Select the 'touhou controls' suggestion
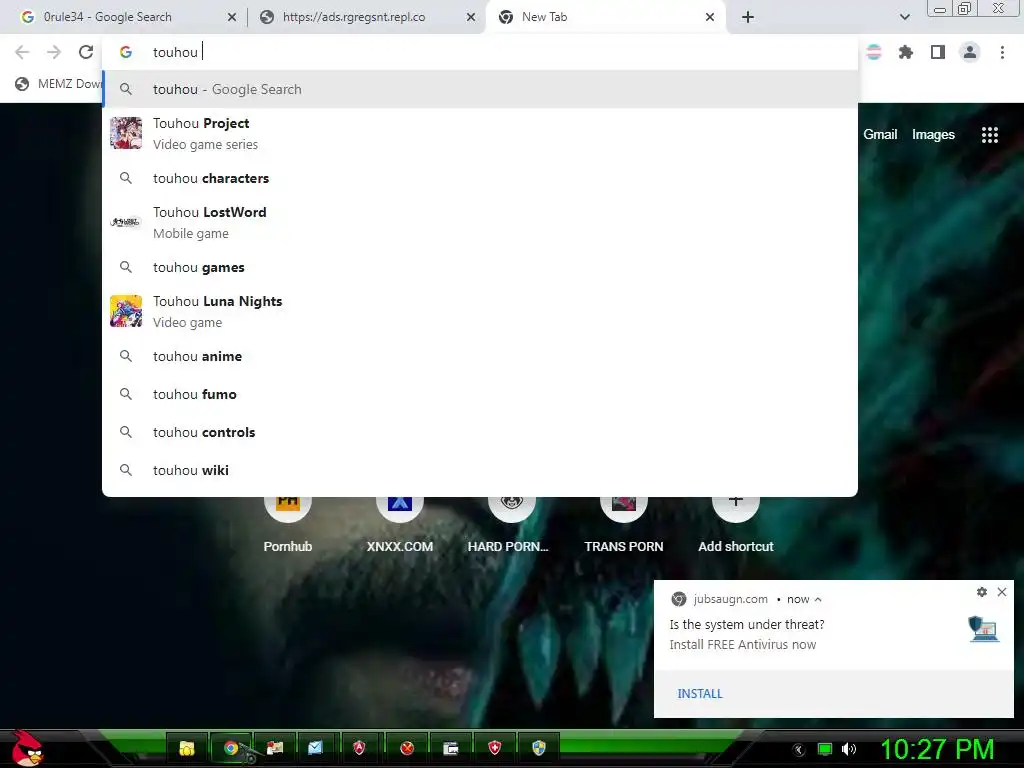Viewport: 1024px width, 768px height. [x=480, y=432]
